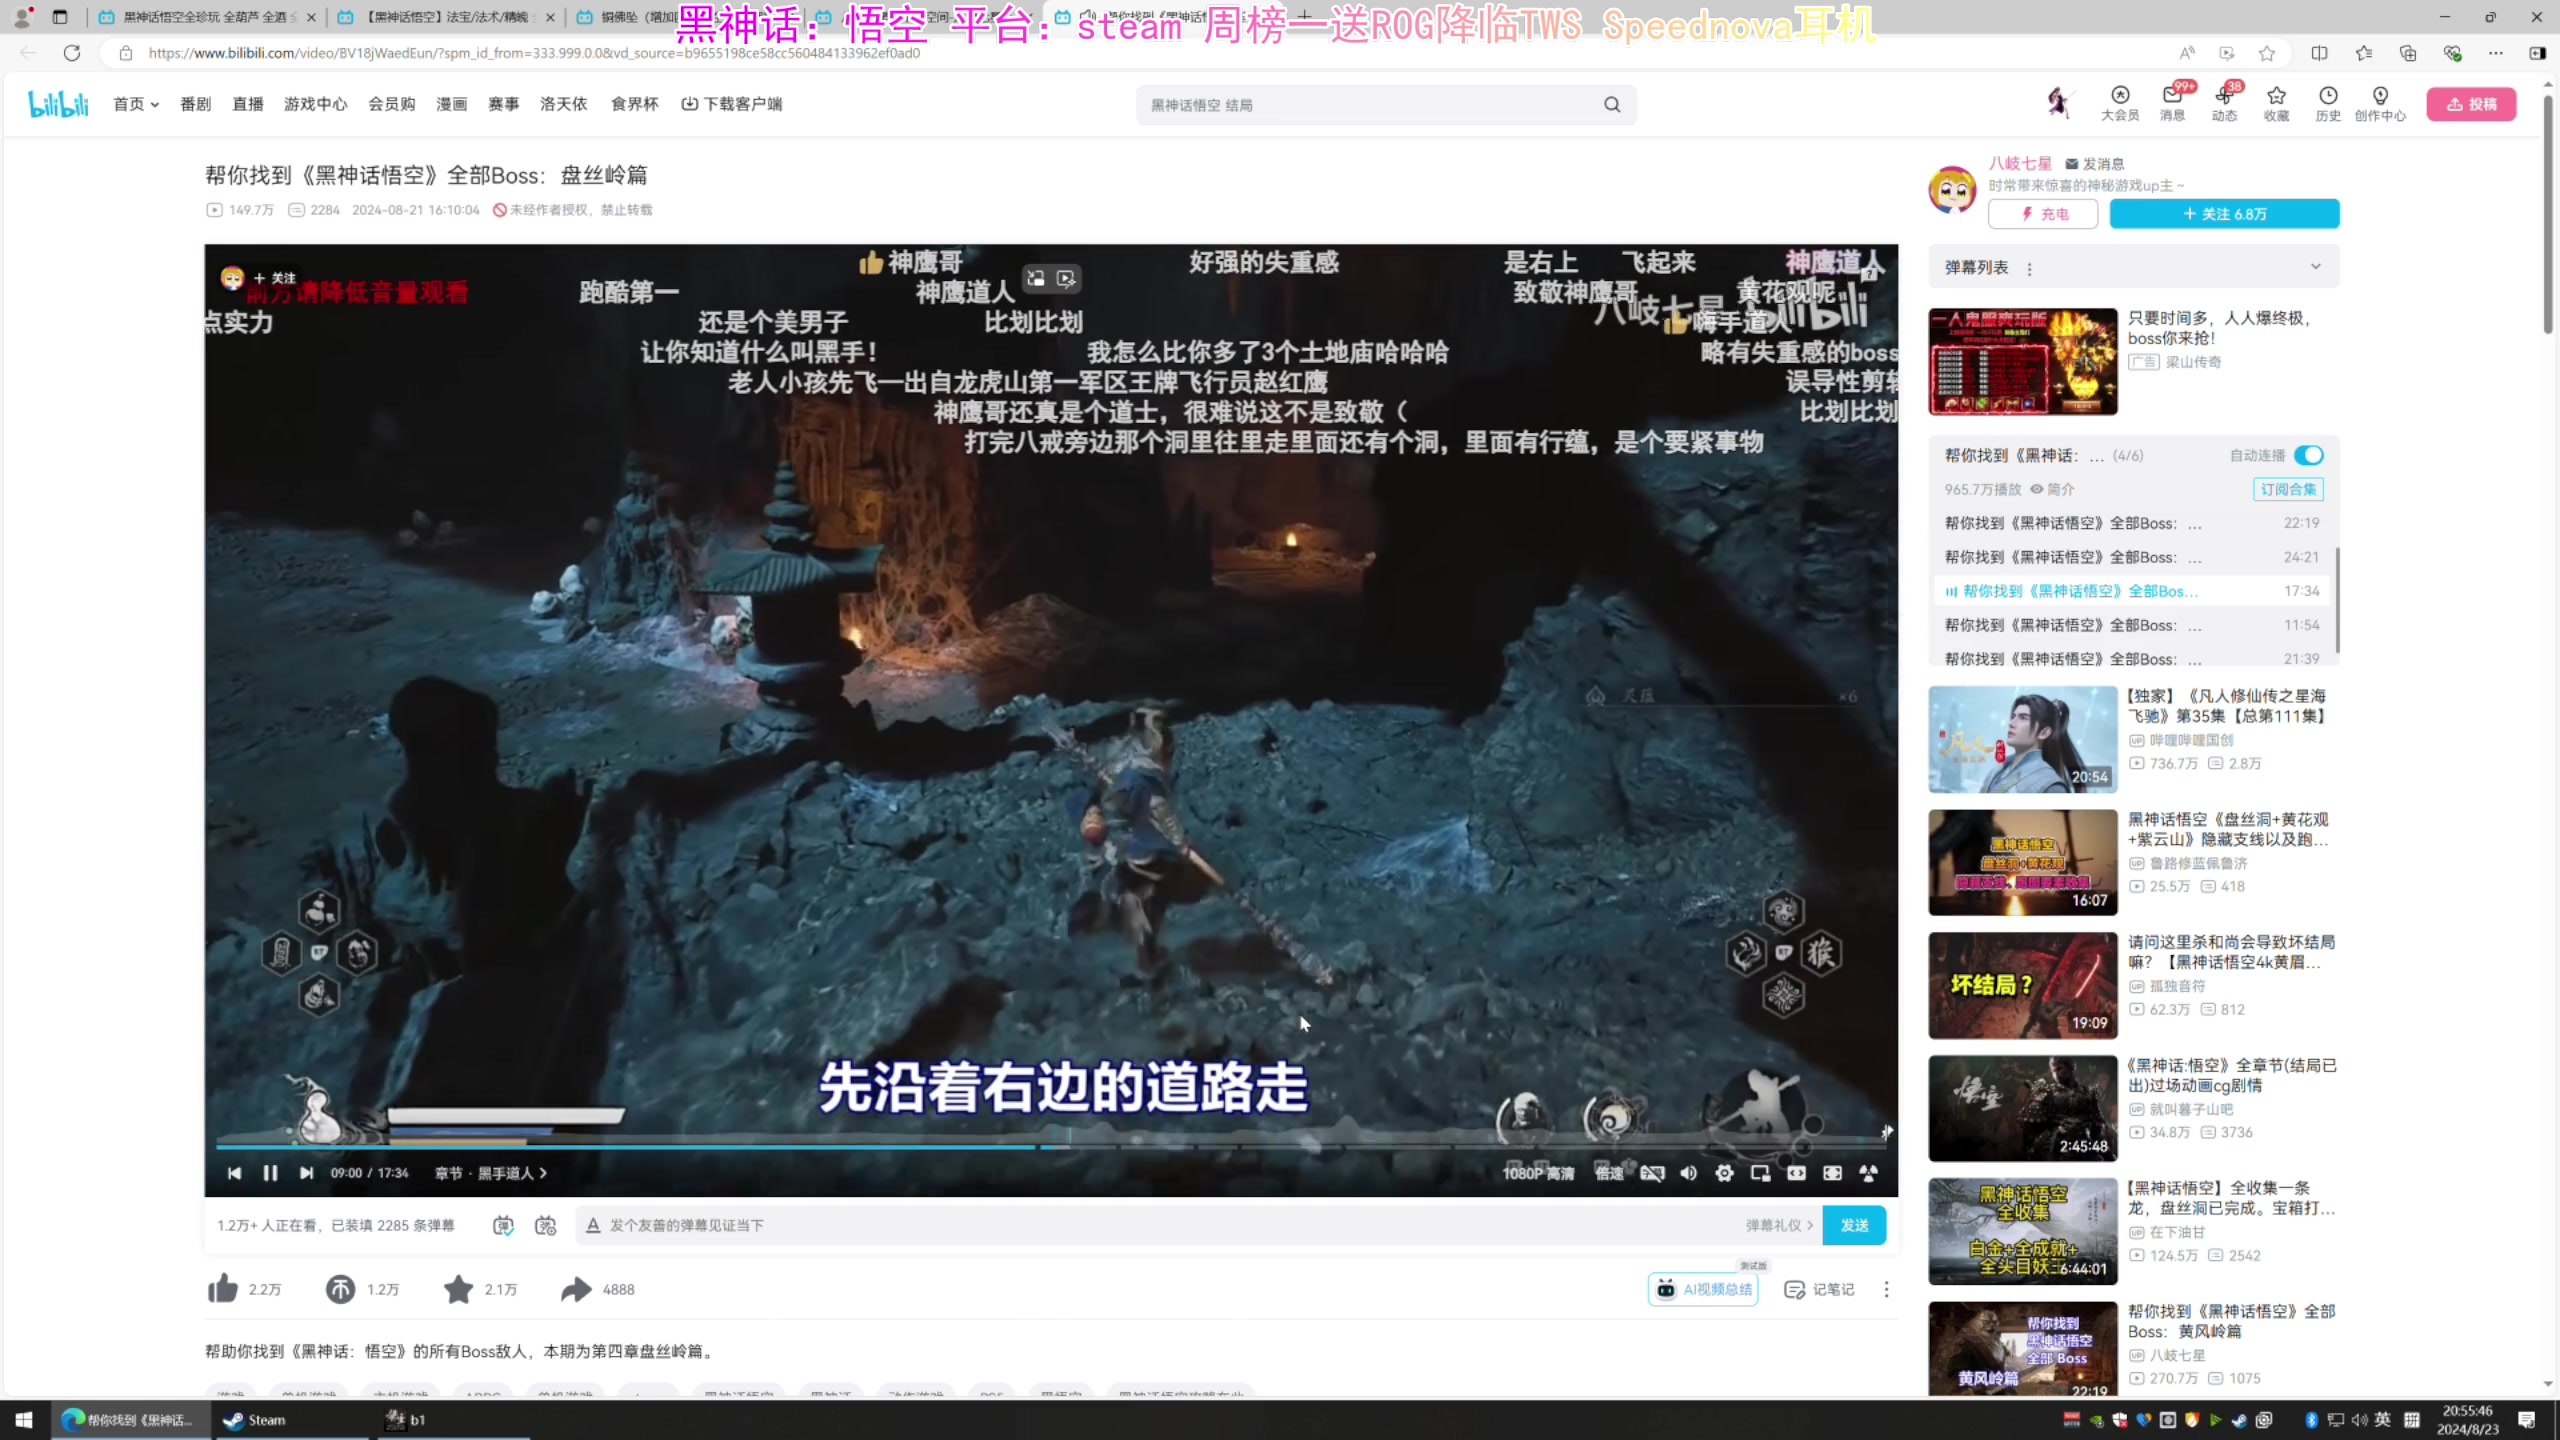
Task: Jump to the previous video in player
Action: pos(234,1173)
